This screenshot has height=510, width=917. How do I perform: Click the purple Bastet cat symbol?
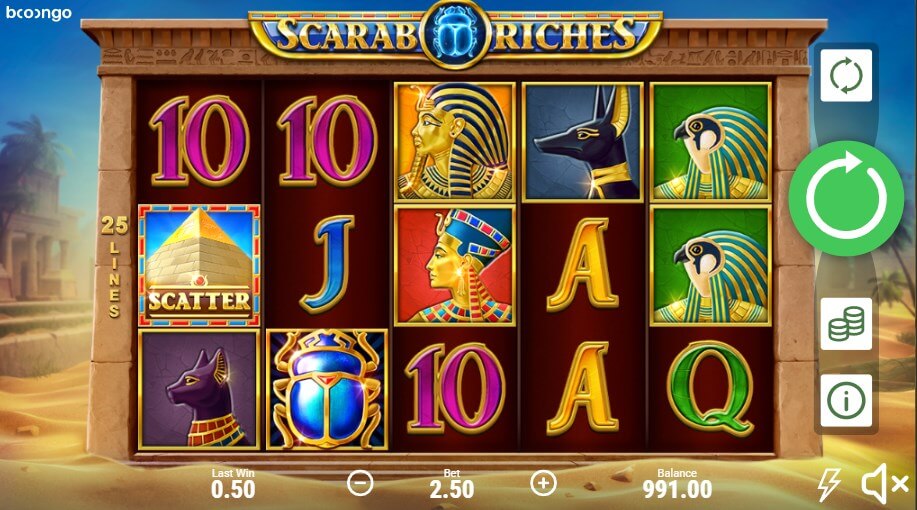199,390
